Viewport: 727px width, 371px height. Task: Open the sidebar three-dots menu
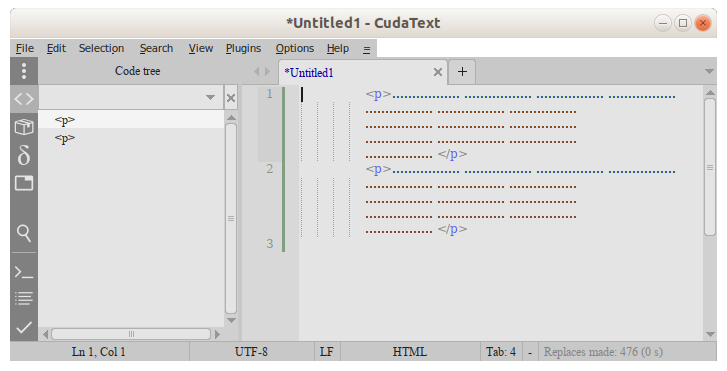point(24,71)
